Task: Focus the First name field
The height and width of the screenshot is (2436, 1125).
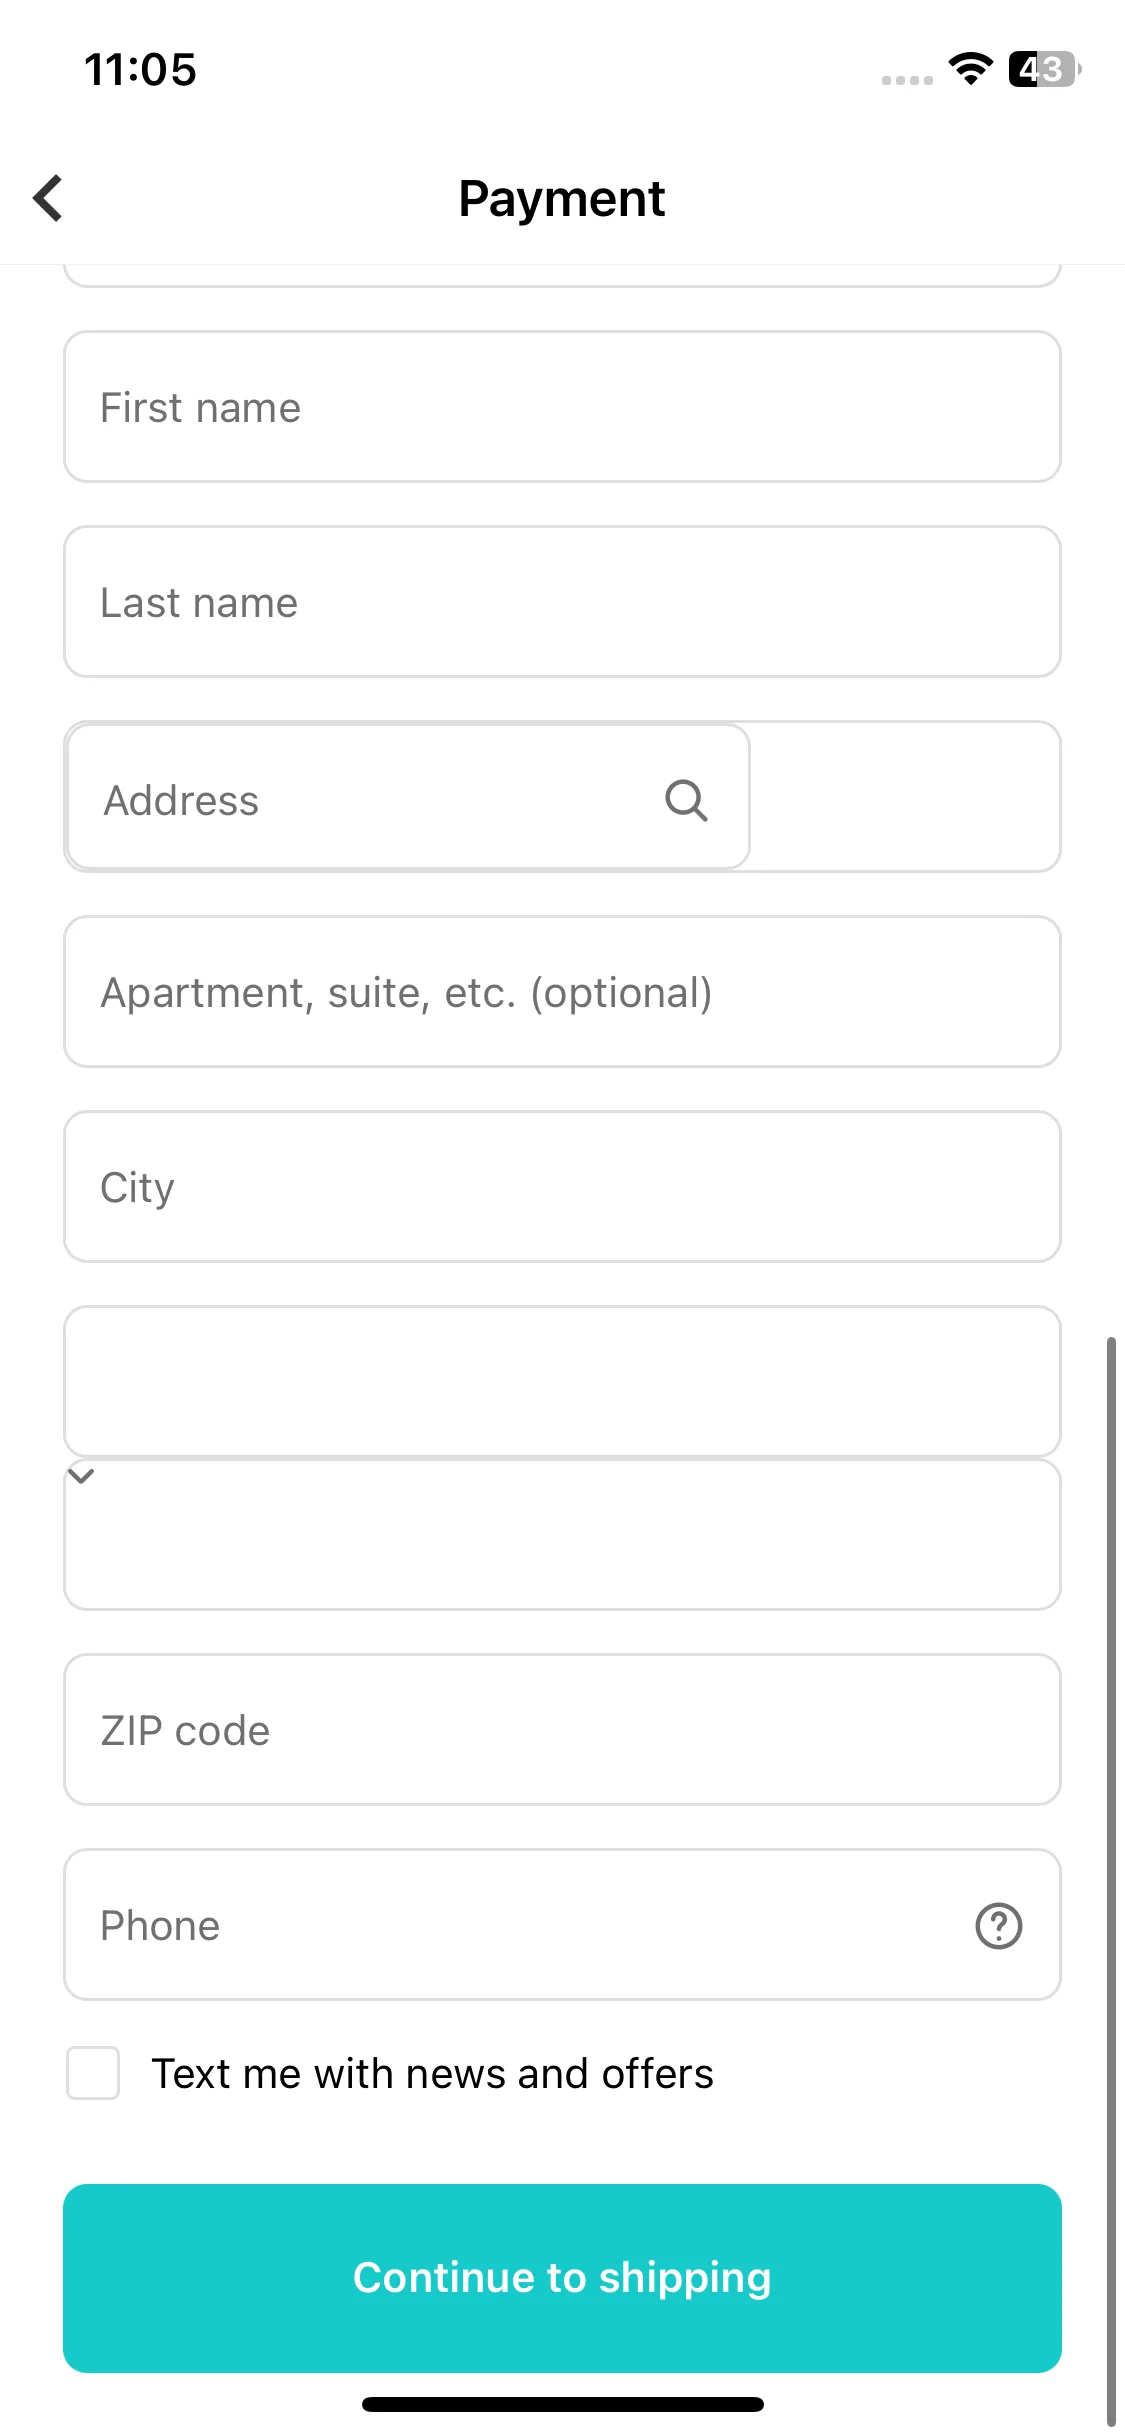Action: pyautogui.click(x=562, y=407)
